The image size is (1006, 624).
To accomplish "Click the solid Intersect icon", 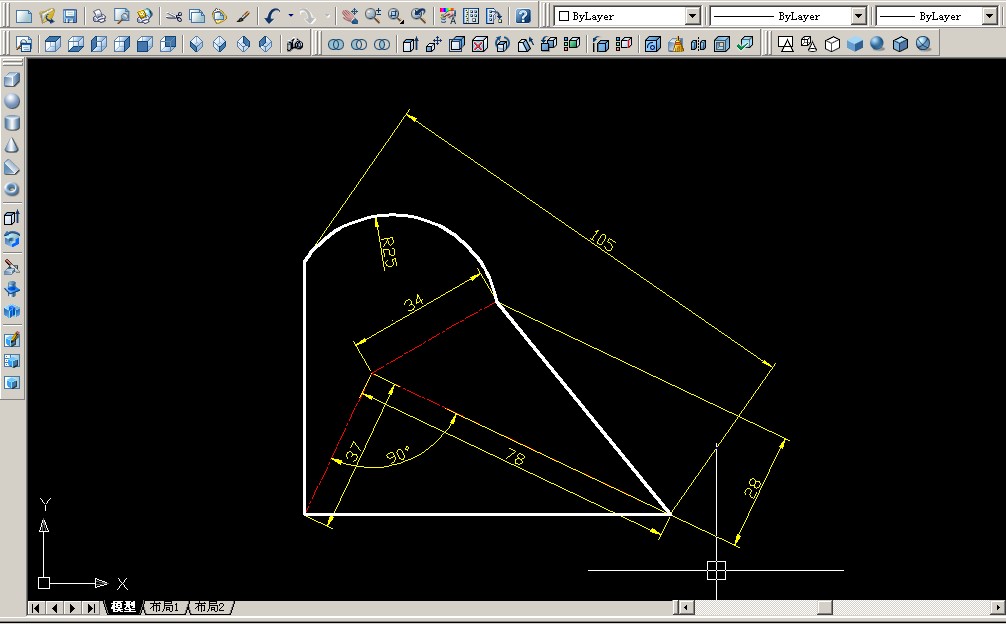I will point(382,44).
